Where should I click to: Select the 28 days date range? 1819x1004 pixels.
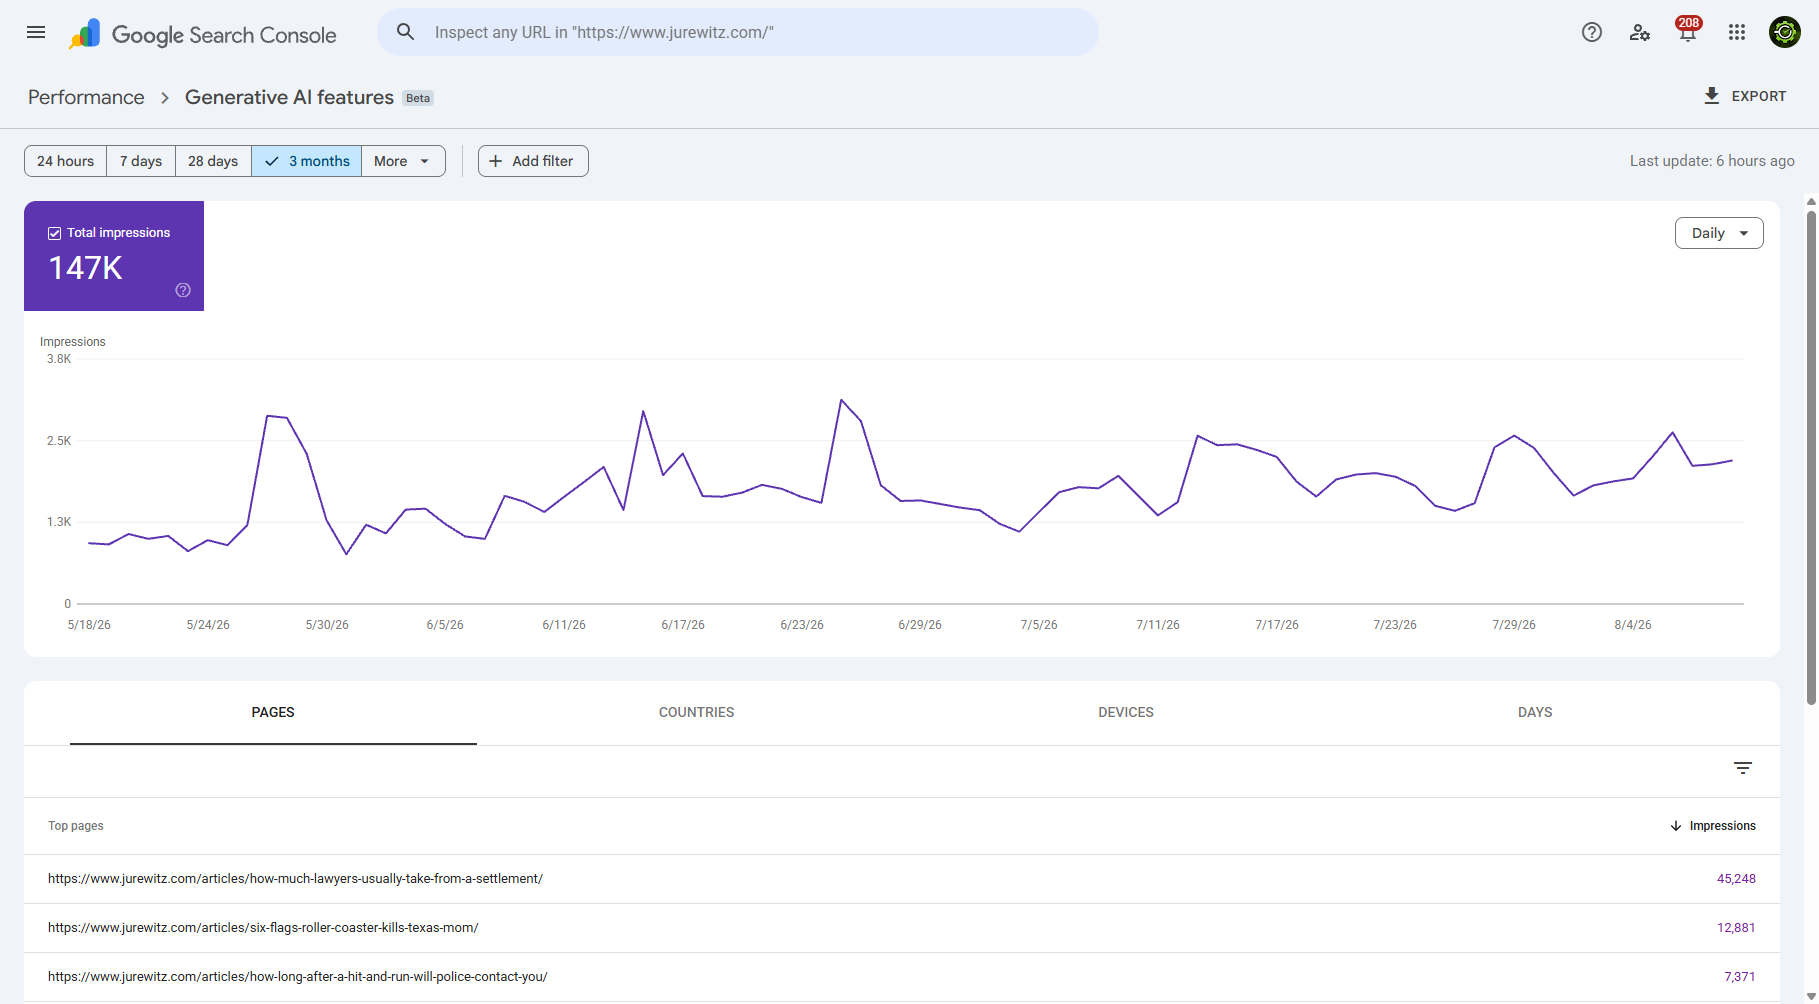pos(213,161)
